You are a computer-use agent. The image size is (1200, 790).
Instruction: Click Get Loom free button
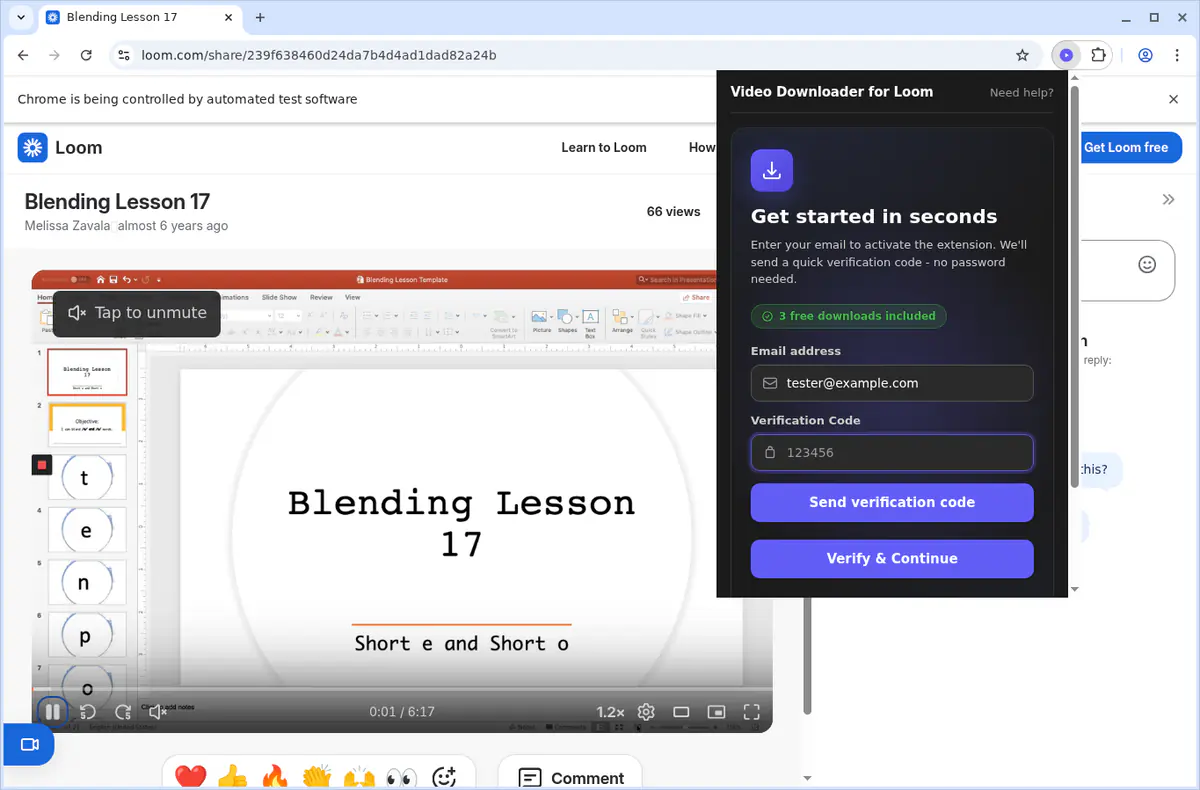pyautogui.click(x=1126, y=147)
